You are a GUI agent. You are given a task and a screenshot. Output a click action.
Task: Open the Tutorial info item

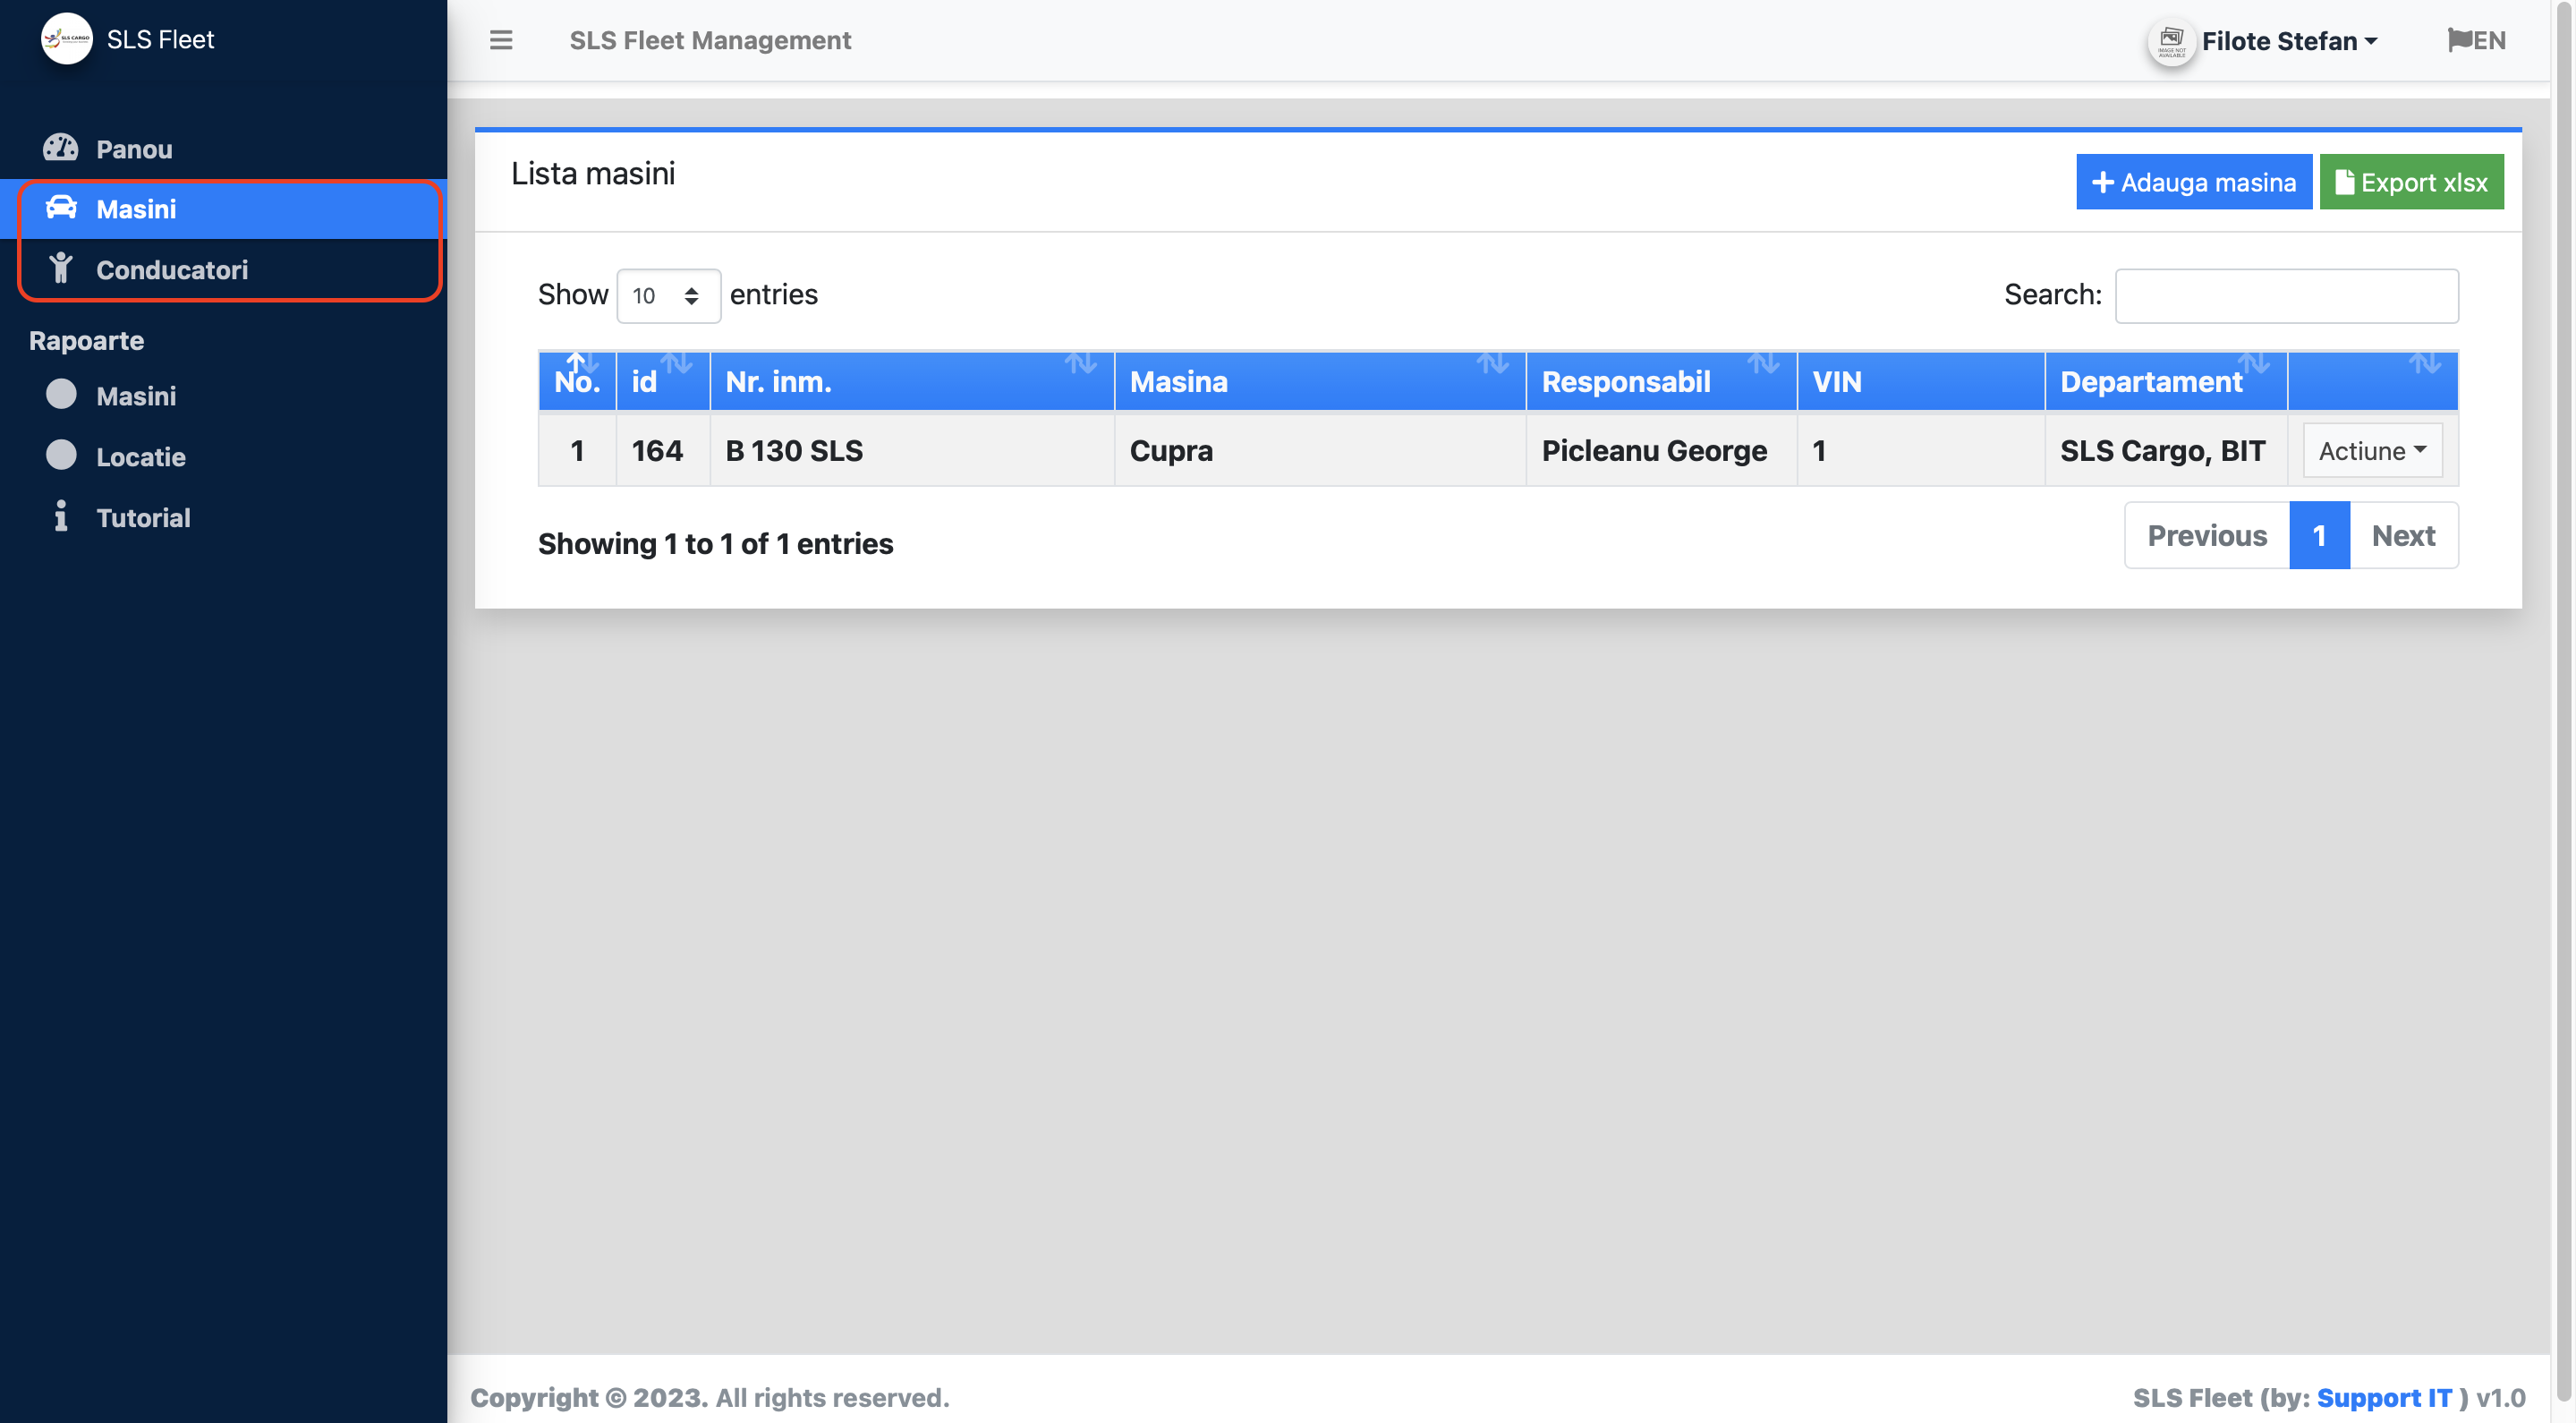click(x=142, y=517)
